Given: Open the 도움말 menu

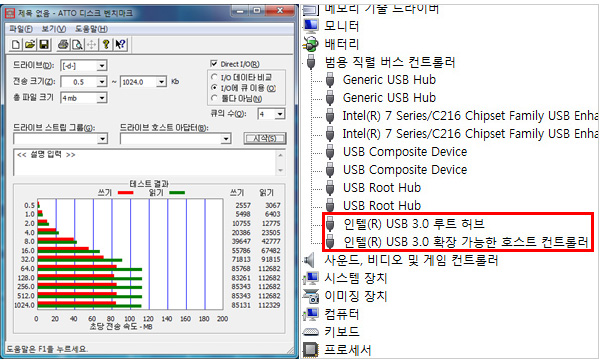Looking at the screenshot, I should click(x=91, y=29).
